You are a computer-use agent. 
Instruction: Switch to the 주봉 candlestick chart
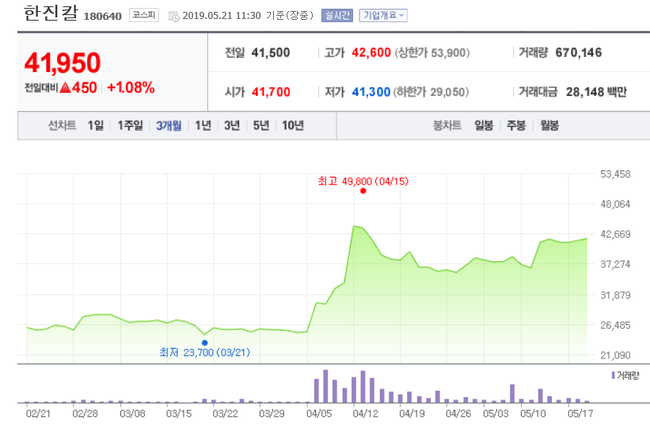click(516, 125)
